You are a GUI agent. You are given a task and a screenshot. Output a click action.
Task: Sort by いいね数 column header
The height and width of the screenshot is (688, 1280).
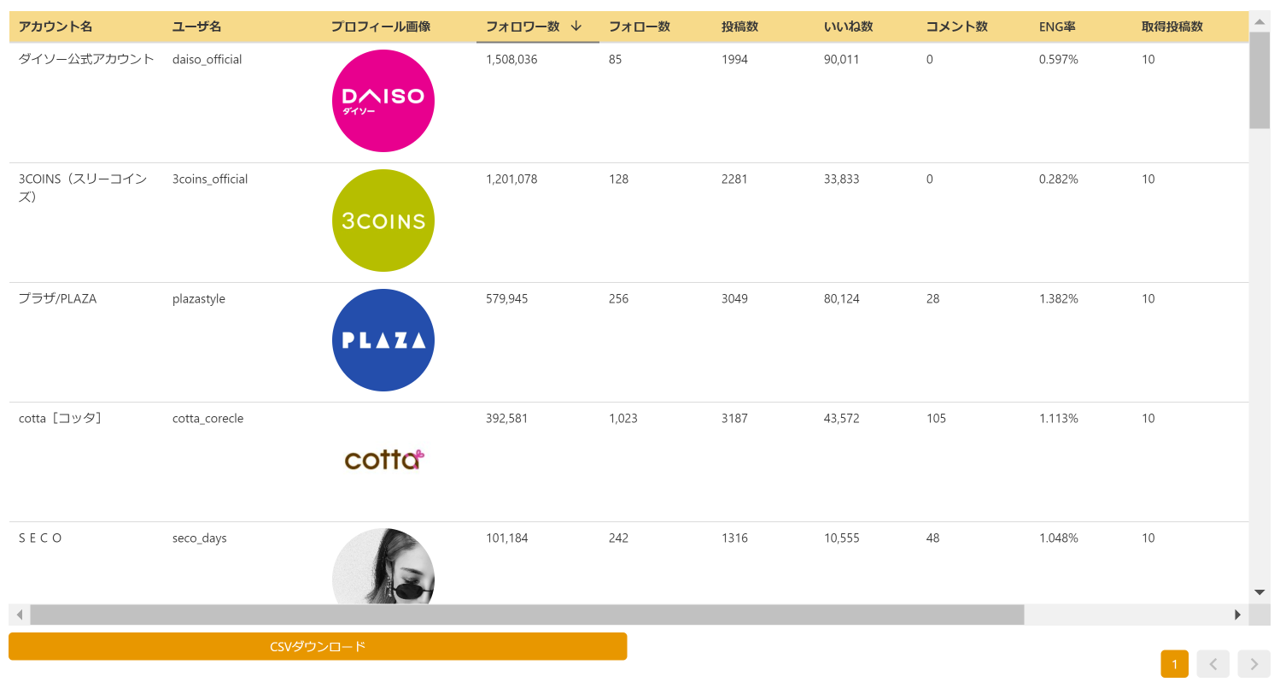848,26
